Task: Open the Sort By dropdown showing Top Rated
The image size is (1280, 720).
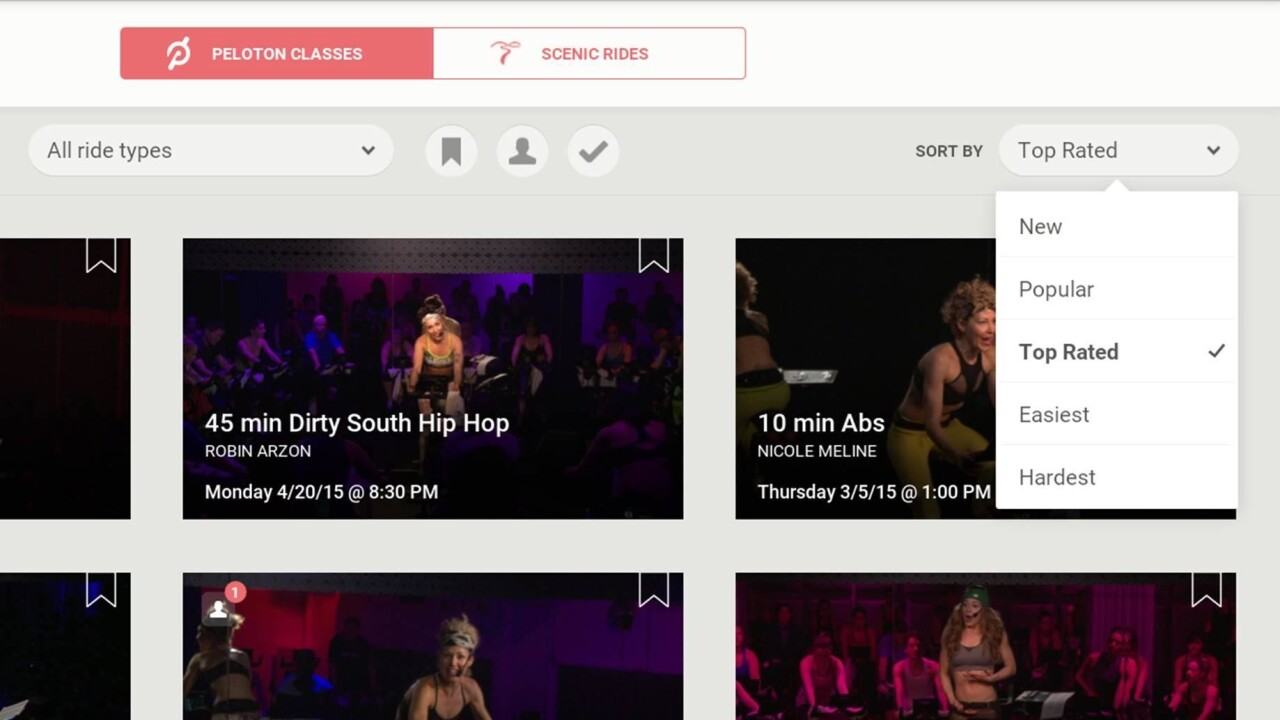Action: click(1118, 150)
